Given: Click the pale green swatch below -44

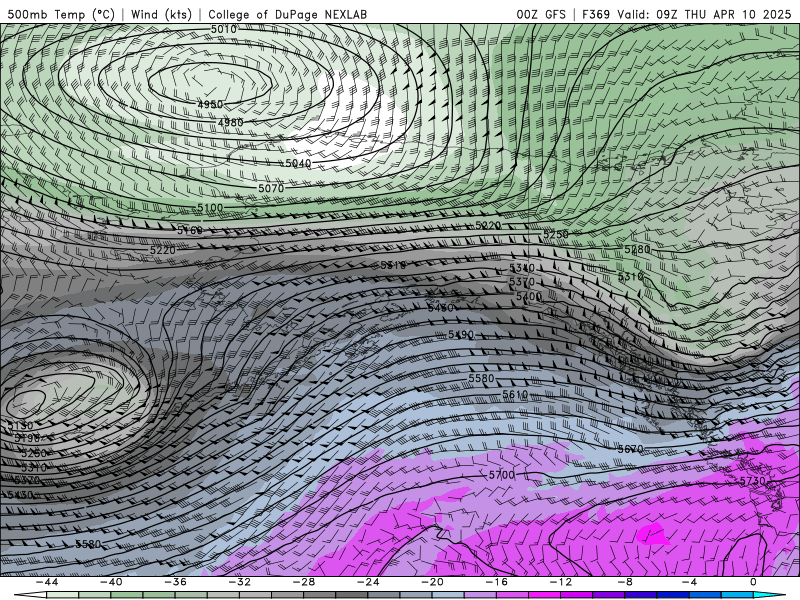Looking at the screenshot, I should [x=62, y=595].
